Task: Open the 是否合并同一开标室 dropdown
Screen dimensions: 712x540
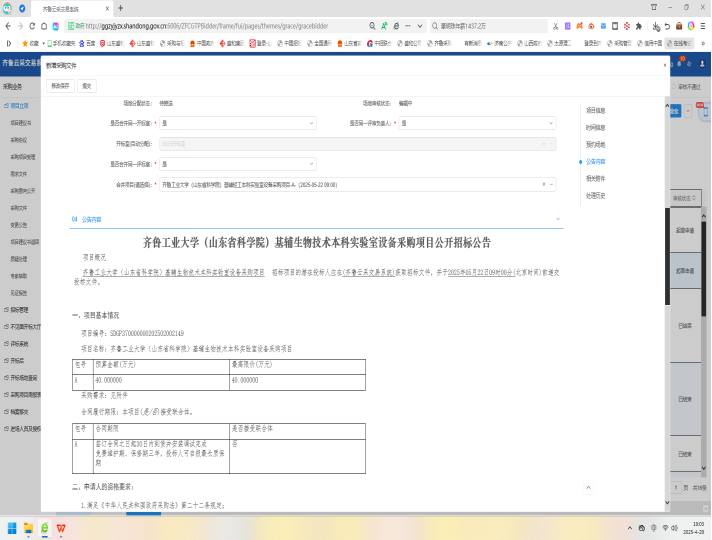Action: (x=237, y=123)
